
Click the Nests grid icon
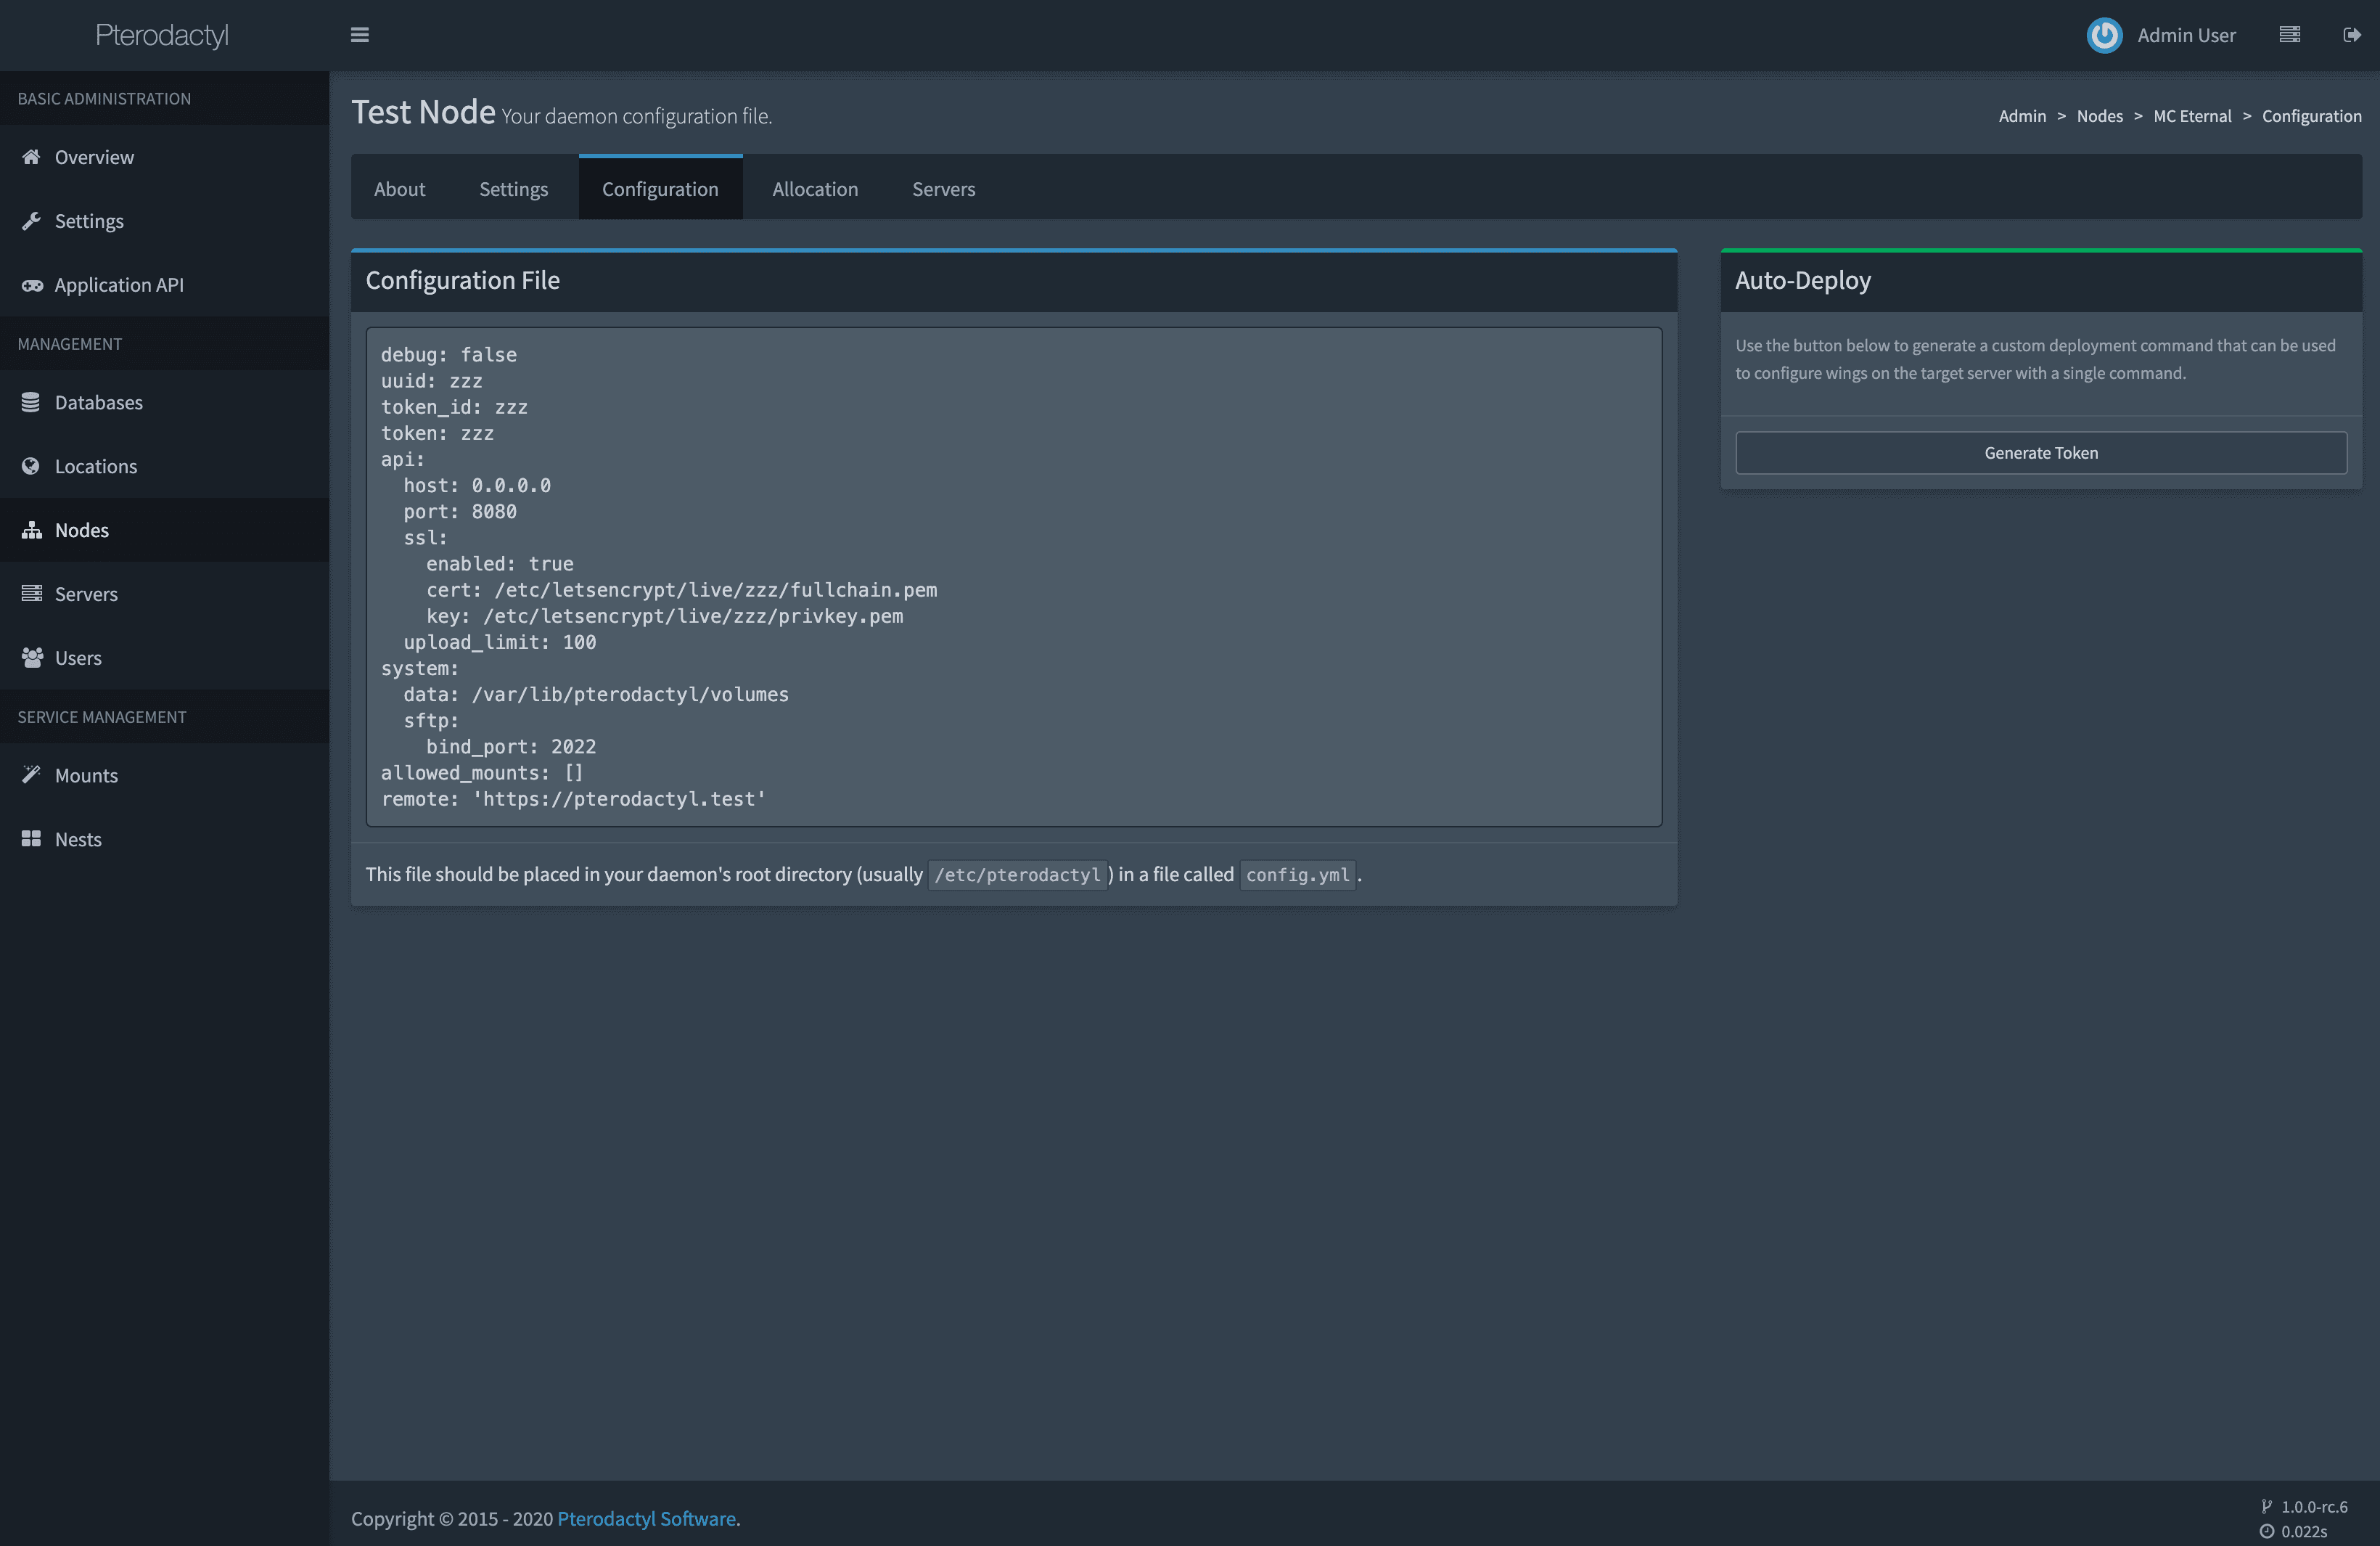[32, 838]
